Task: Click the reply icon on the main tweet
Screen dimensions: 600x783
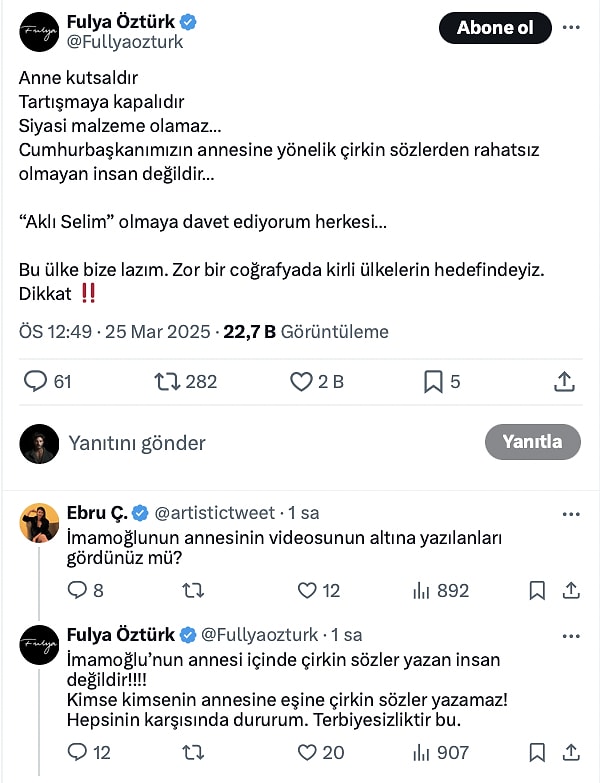Action: click(x=36, y=381)
